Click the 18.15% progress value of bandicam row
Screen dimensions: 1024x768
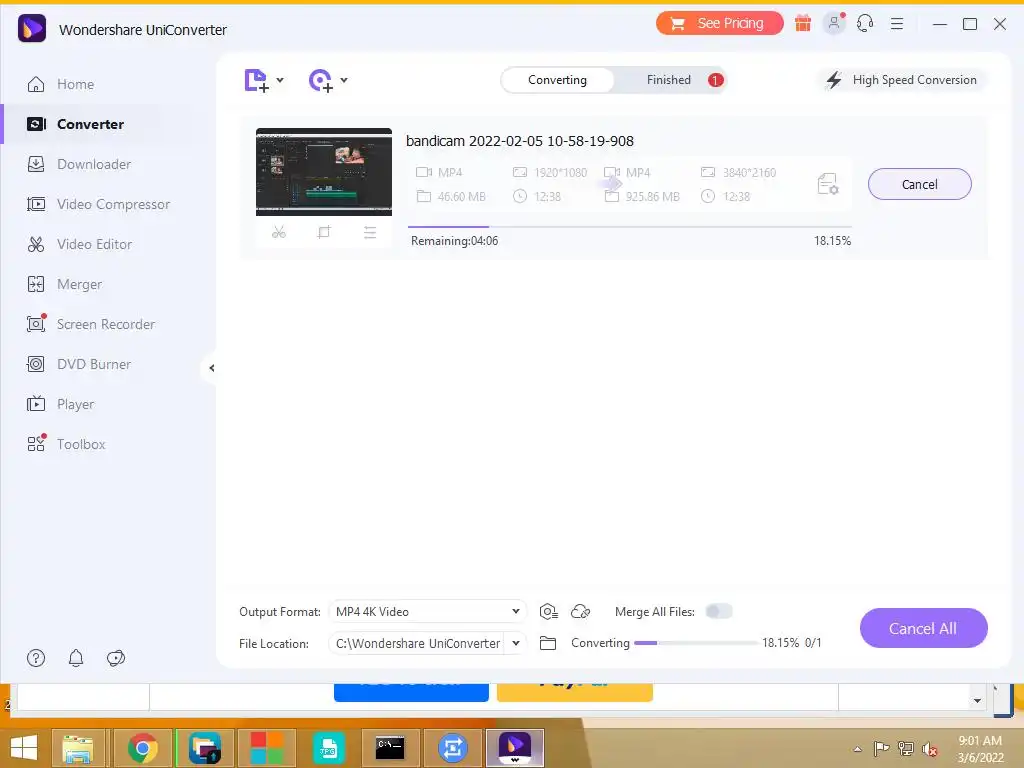coord(832,240)
